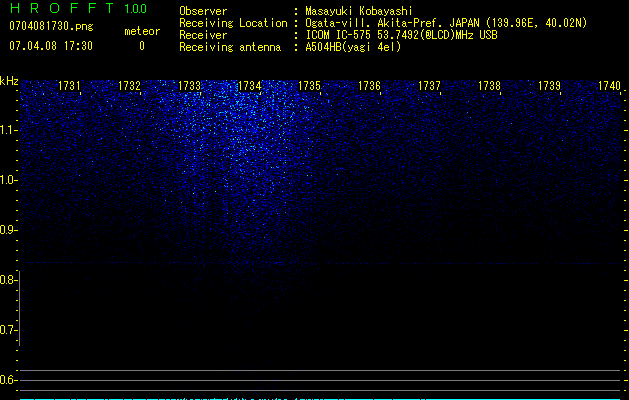Click the 1732 time marker
629x400 pixels.
point(130,86)
